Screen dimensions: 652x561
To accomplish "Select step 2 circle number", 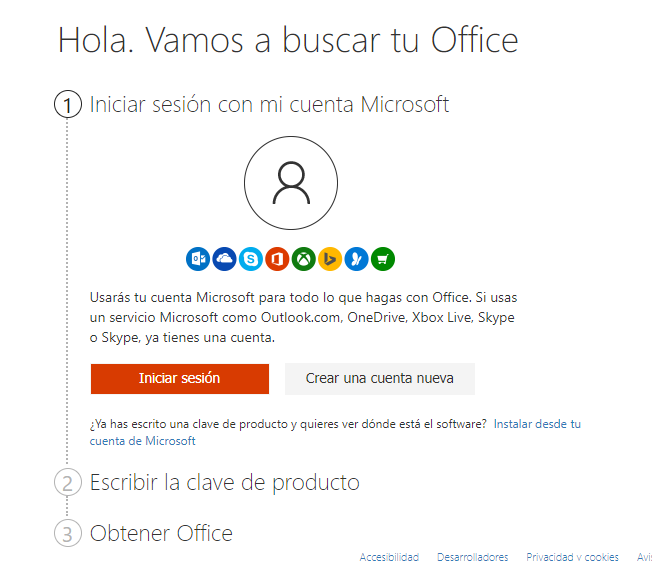I will point(67,482).
